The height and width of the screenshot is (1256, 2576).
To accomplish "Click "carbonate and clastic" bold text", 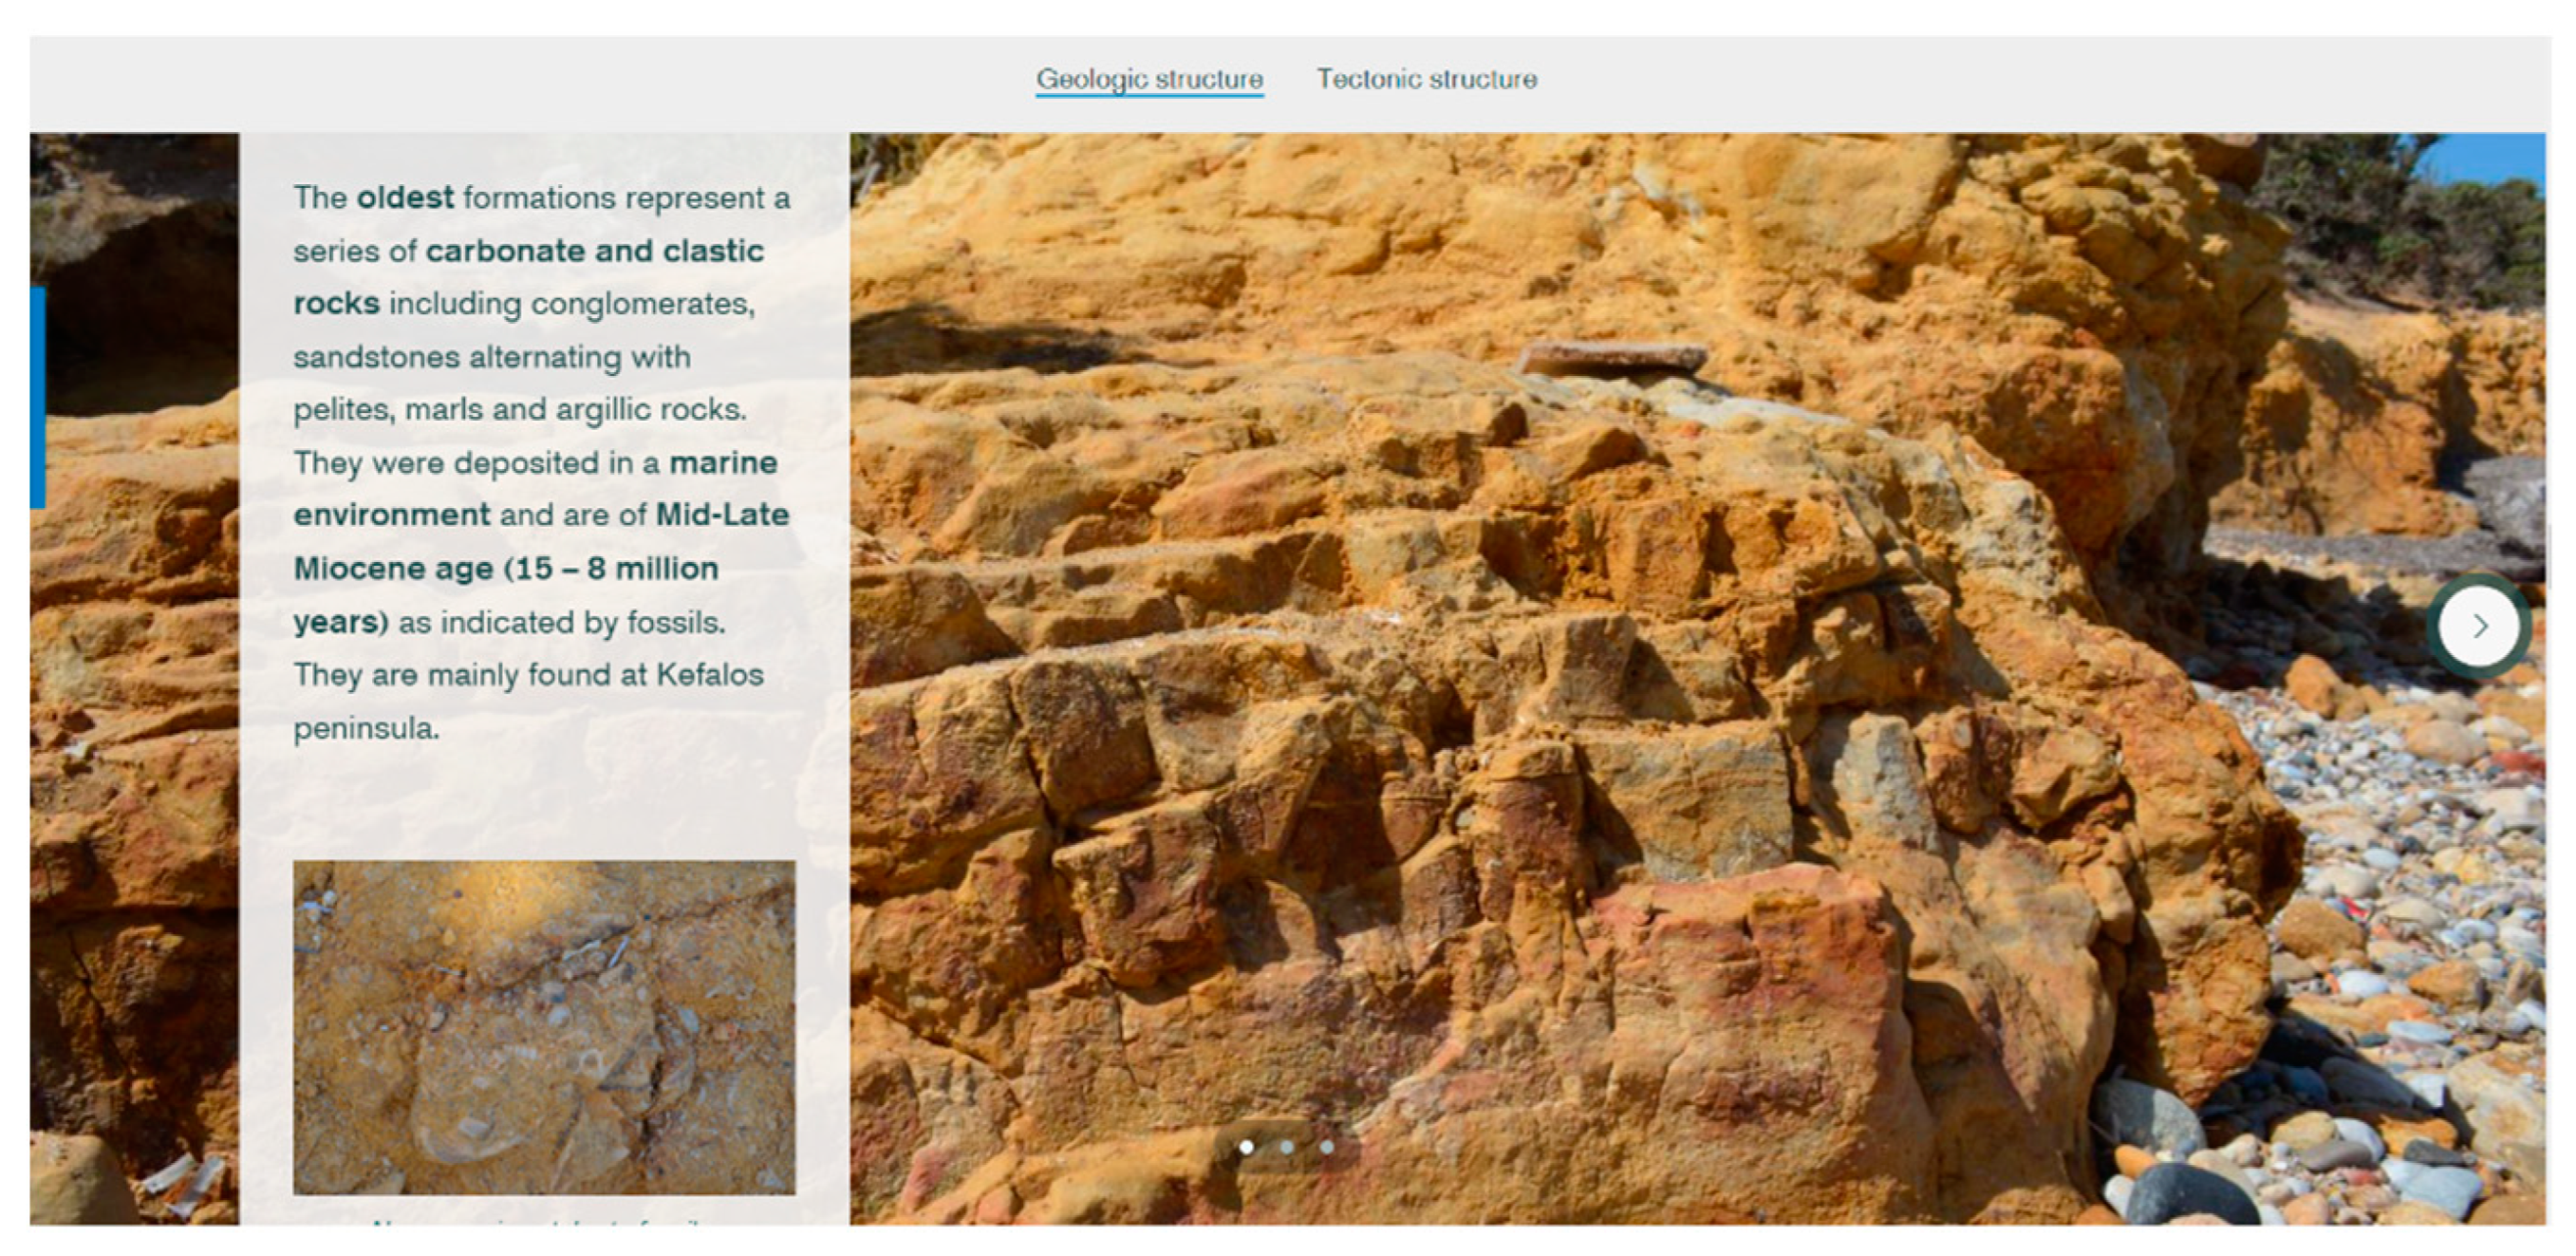I will click(x=594, y=250).
